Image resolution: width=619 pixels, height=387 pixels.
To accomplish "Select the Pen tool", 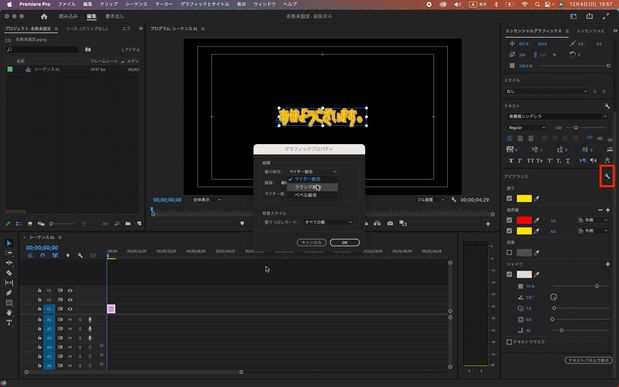I will [9, 293].
